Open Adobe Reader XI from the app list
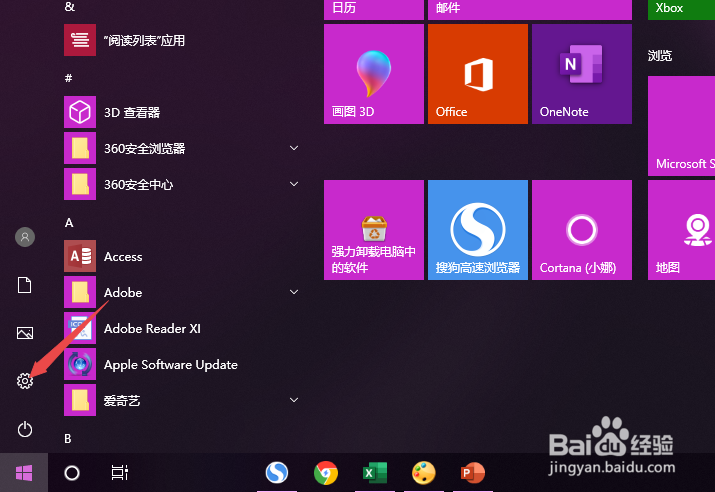The width and height of the screenshot is (715, 492). tap(182, 328)
